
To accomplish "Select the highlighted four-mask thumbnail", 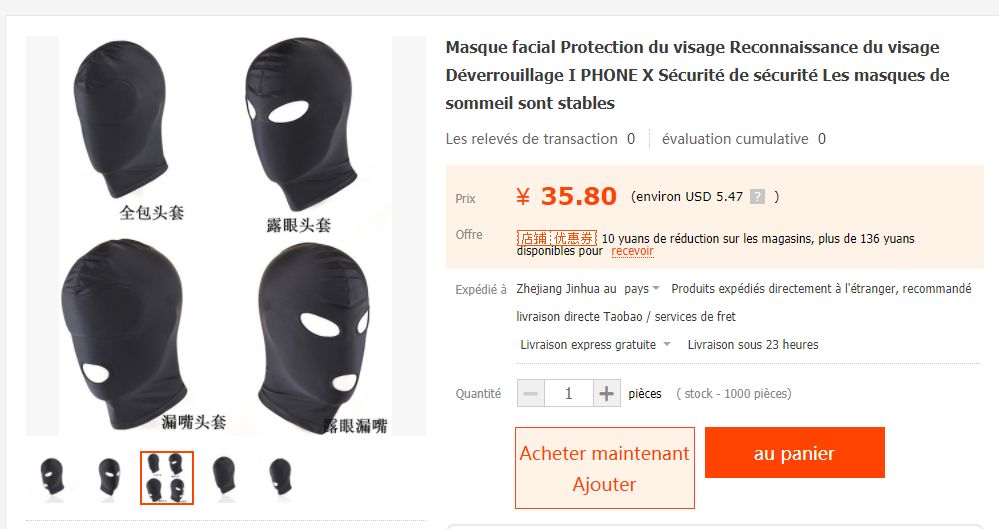I will [166, 477].
